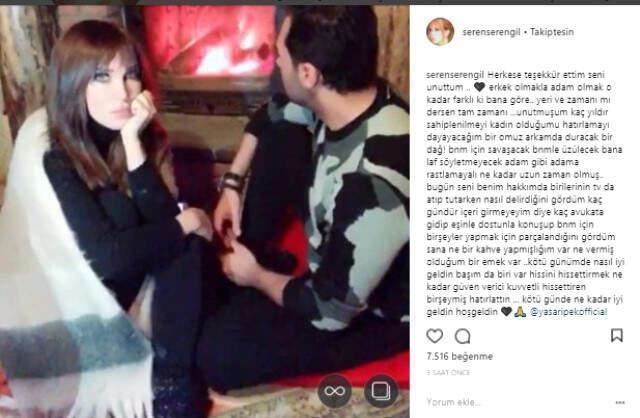The height and width of the screenshot is (418, 640).
Task: Like the post with the heart icon
Action: pos(434,336)
